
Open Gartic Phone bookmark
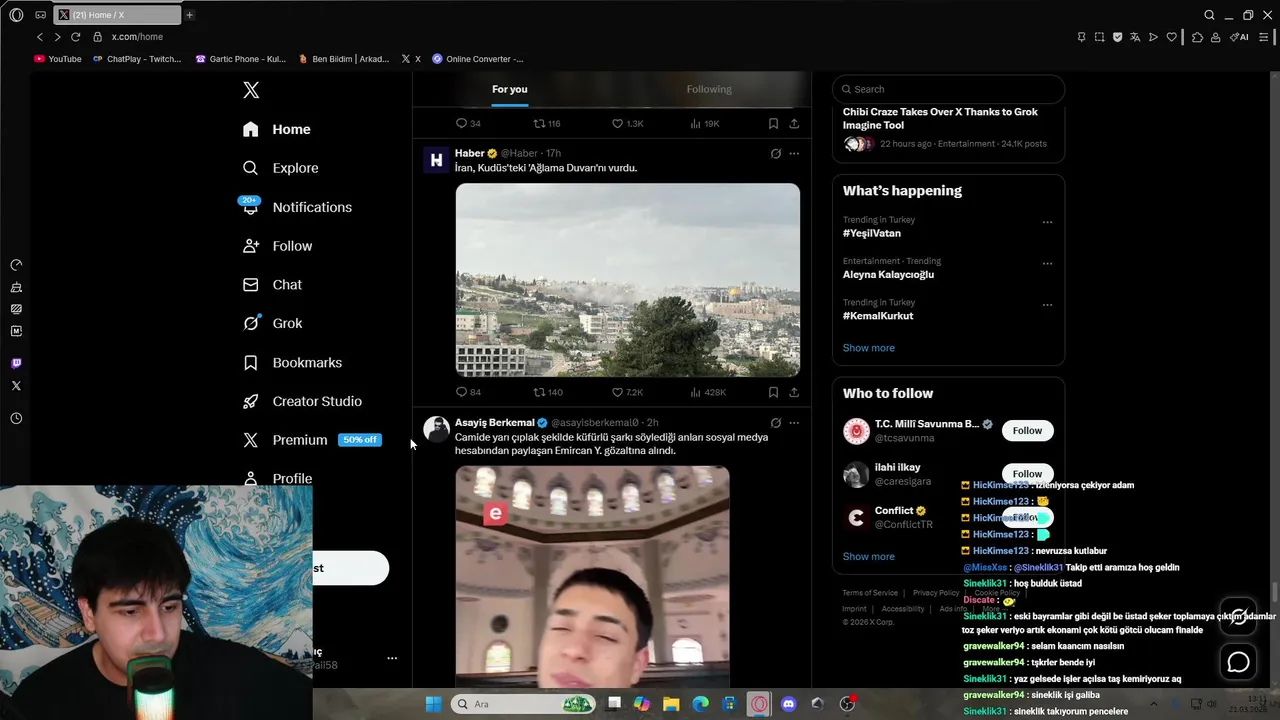pos(241,59)
